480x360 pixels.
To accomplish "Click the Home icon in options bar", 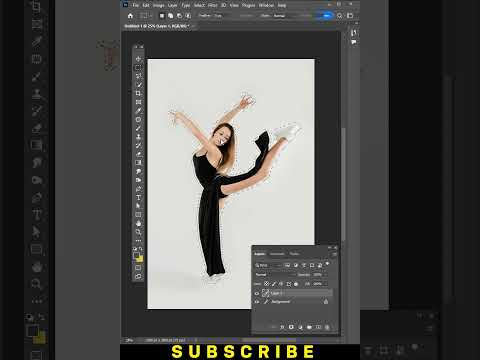I will (x=130, y=16).
